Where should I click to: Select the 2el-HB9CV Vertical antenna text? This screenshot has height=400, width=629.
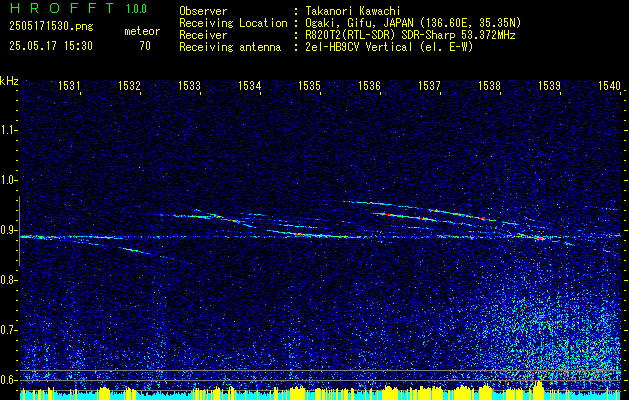click(x=389, y=47)
